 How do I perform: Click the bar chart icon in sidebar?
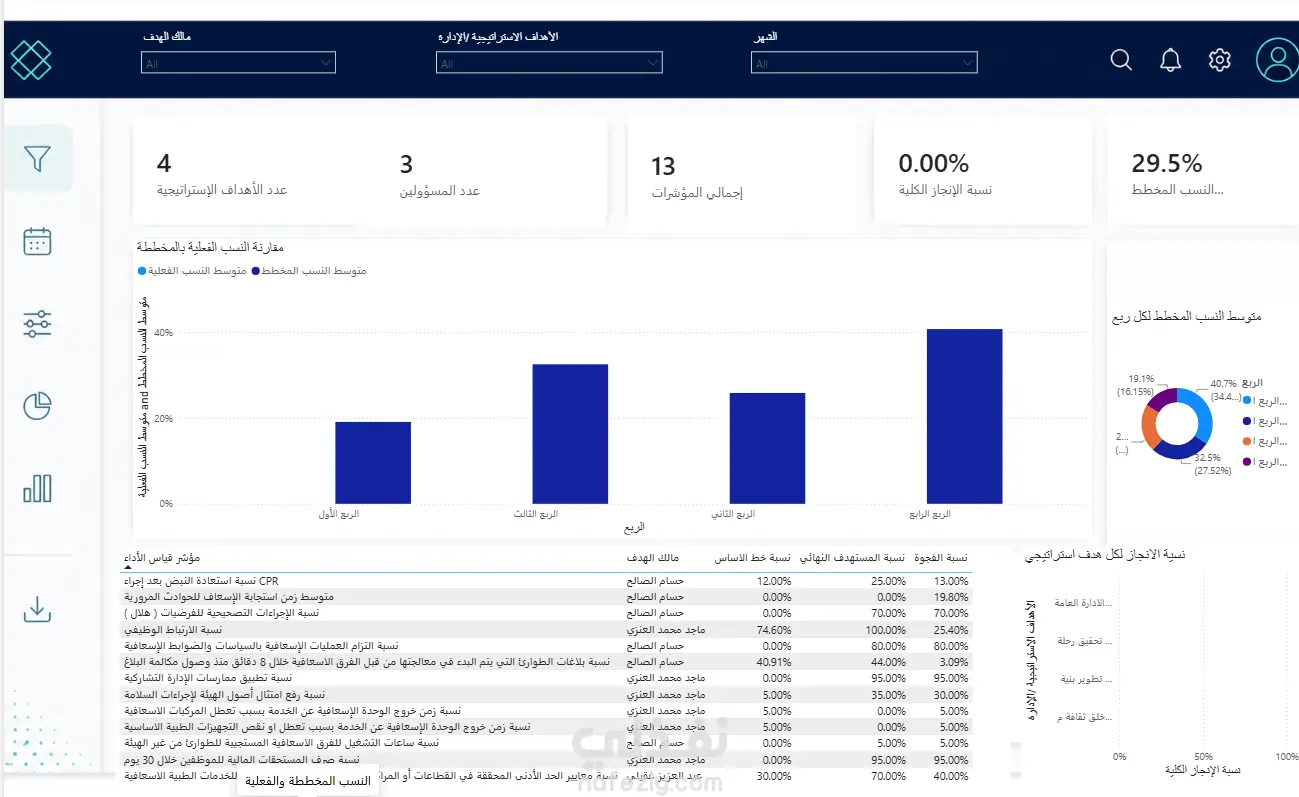pyautogui.click(x=37, y=488)
